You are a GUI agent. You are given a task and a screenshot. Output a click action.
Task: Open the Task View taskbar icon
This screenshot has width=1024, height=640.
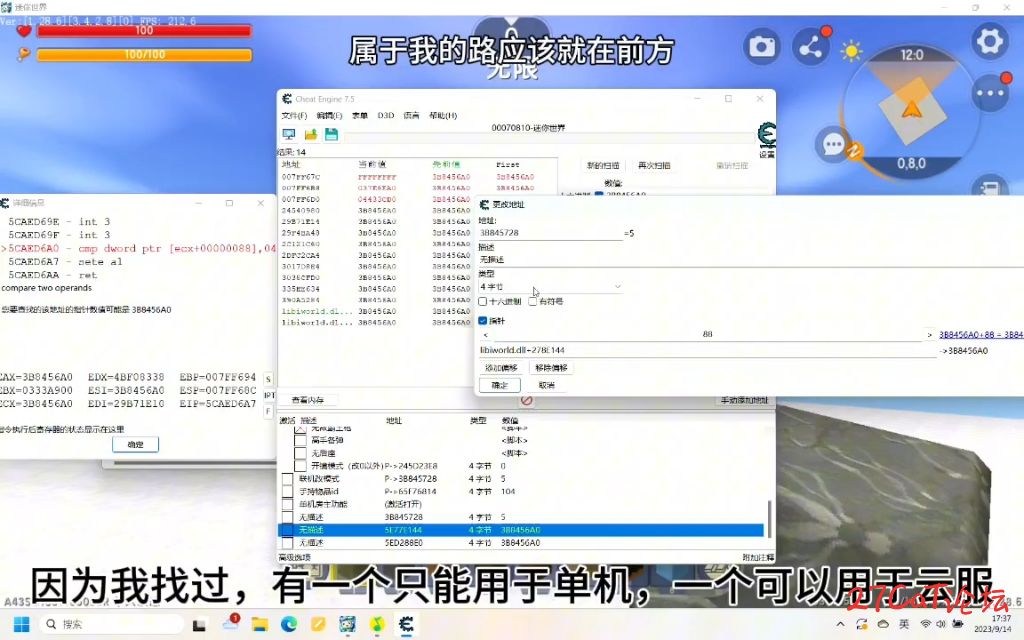199,625
